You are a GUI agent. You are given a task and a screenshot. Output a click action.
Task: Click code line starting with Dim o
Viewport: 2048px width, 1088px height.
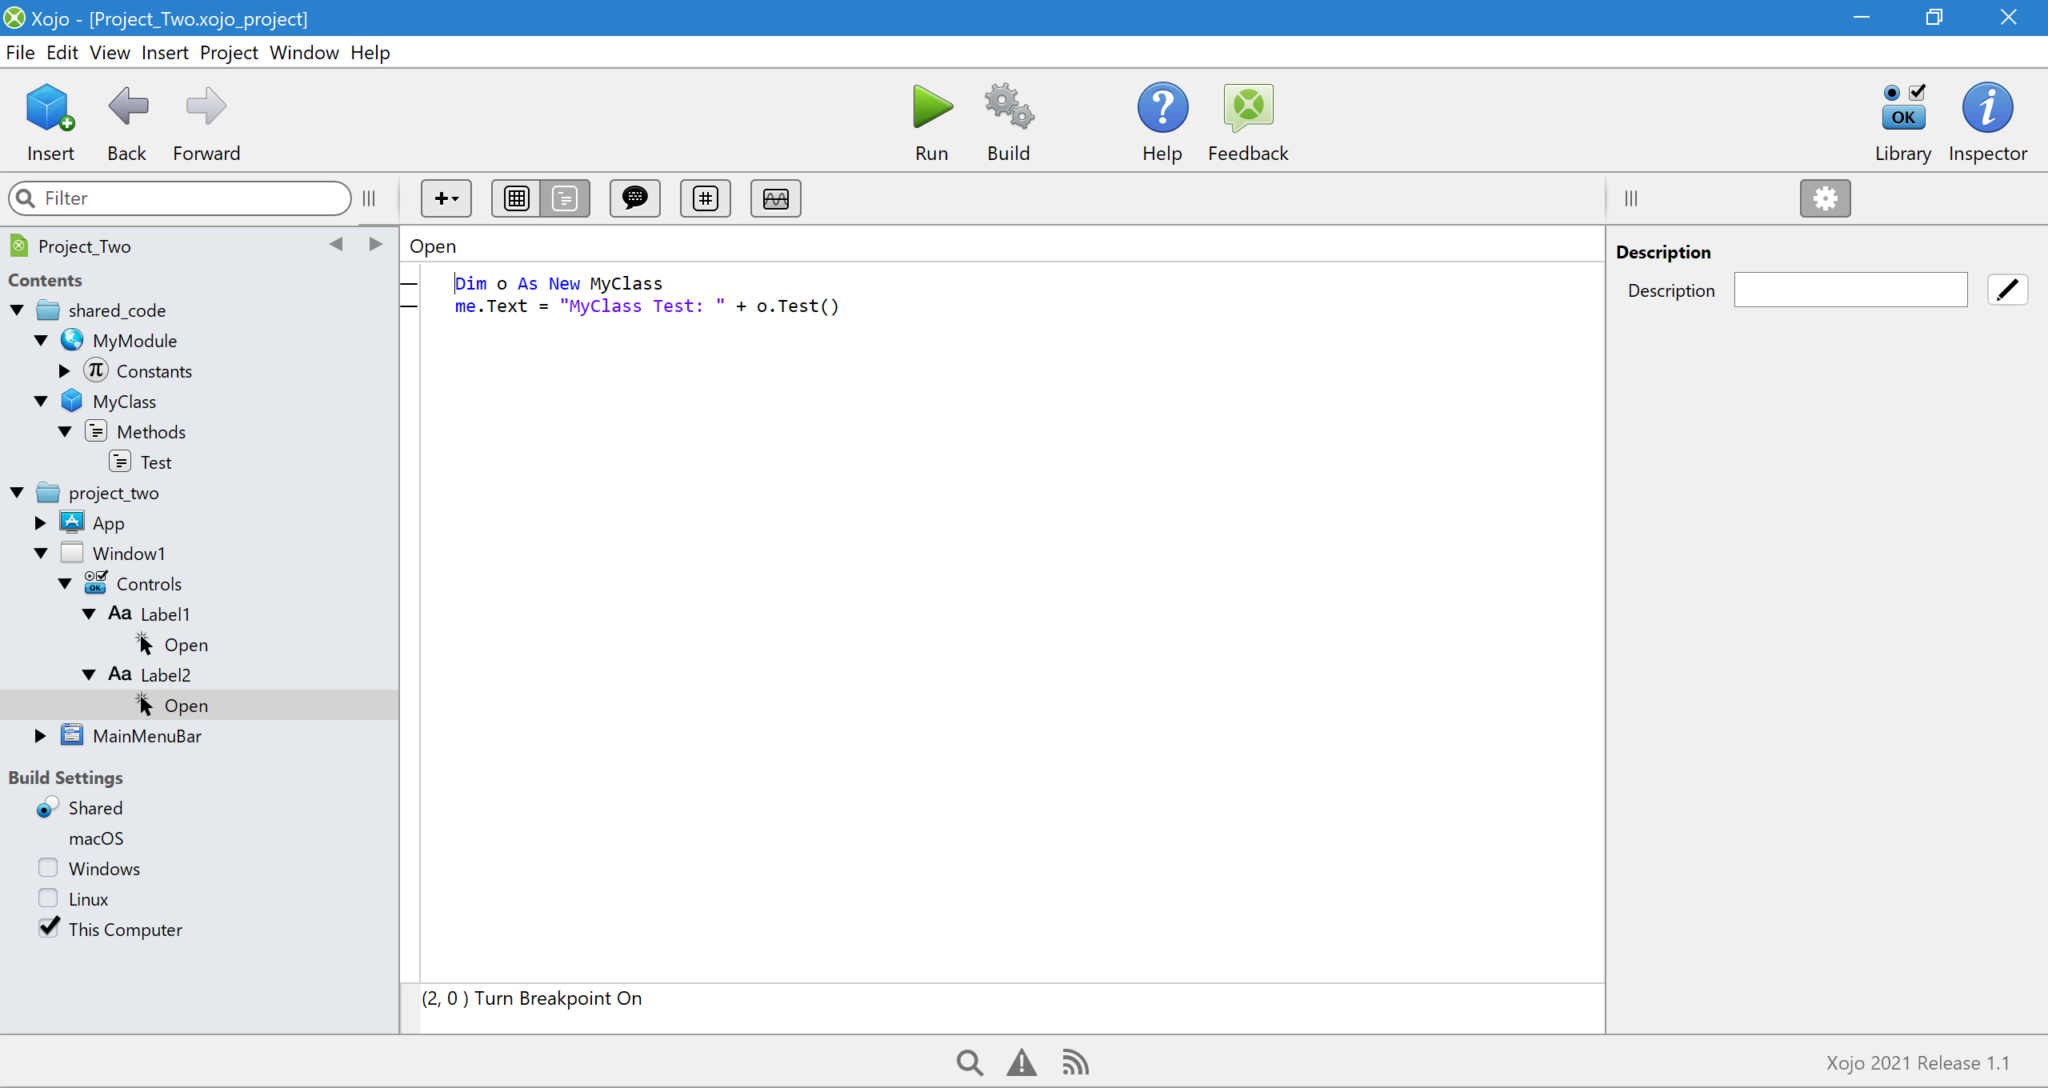point(558,284)
